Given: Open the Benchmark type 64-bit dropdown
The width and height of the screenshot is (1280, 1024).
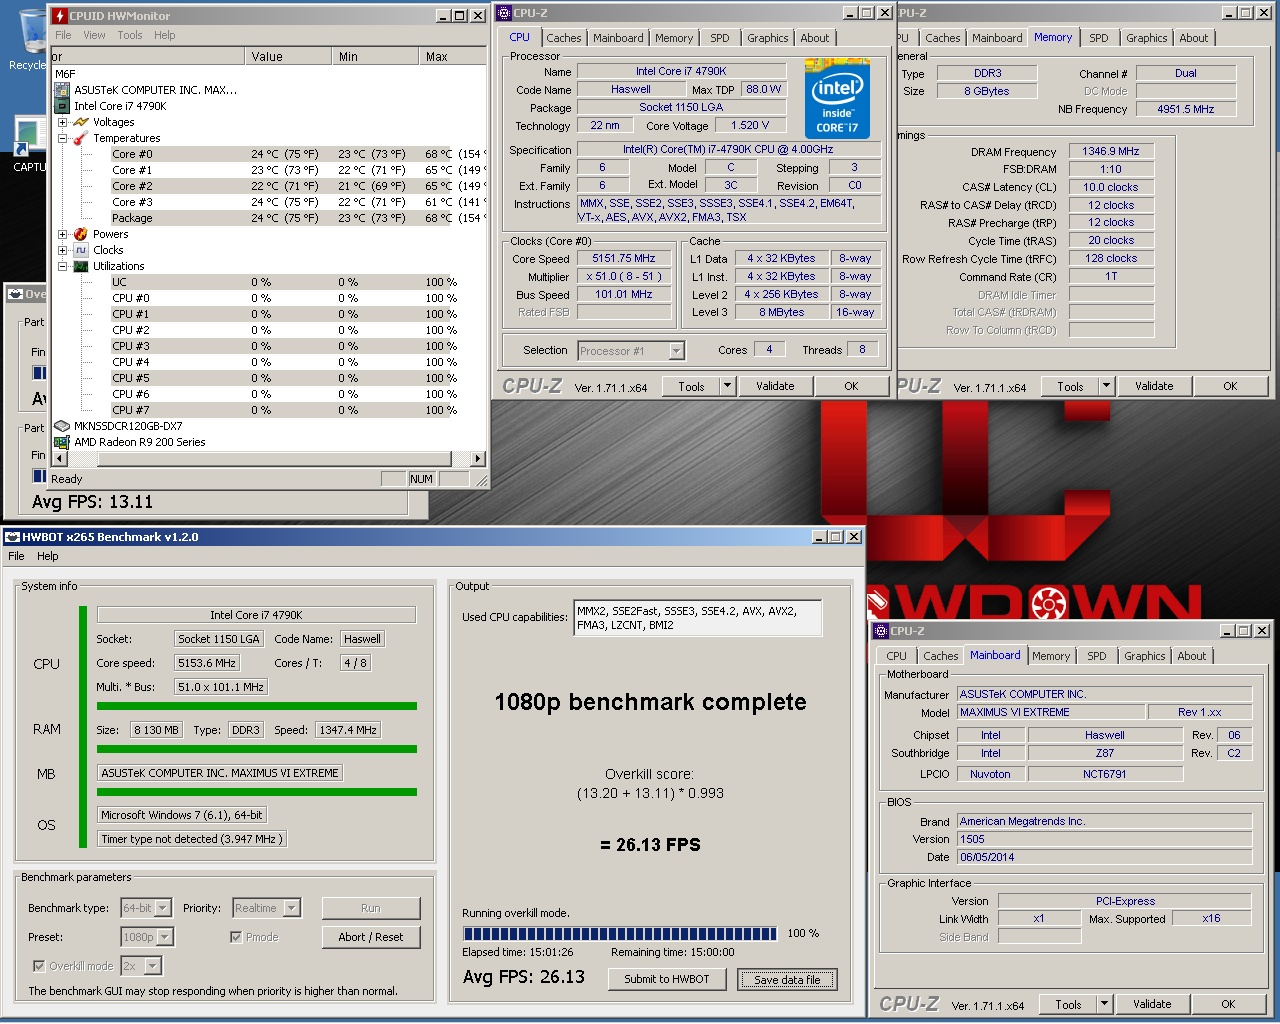Looking at the screenshot, I should [163, 908].
